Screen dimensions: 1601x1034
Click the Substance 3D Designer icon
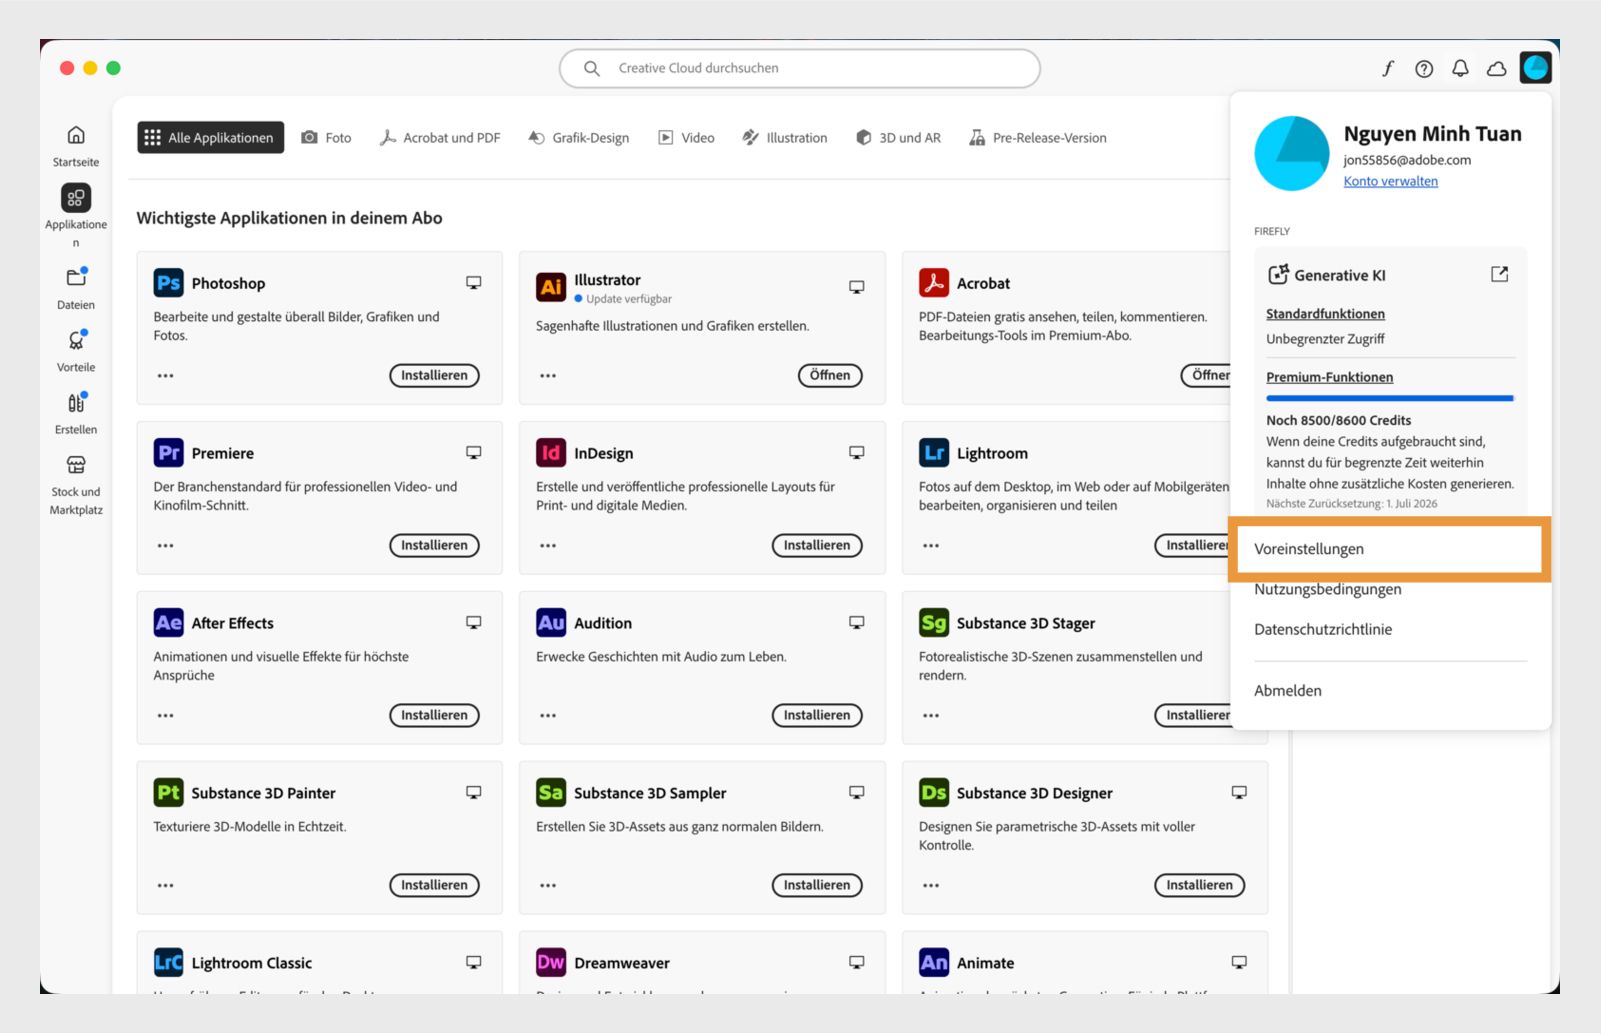point(934,793)
